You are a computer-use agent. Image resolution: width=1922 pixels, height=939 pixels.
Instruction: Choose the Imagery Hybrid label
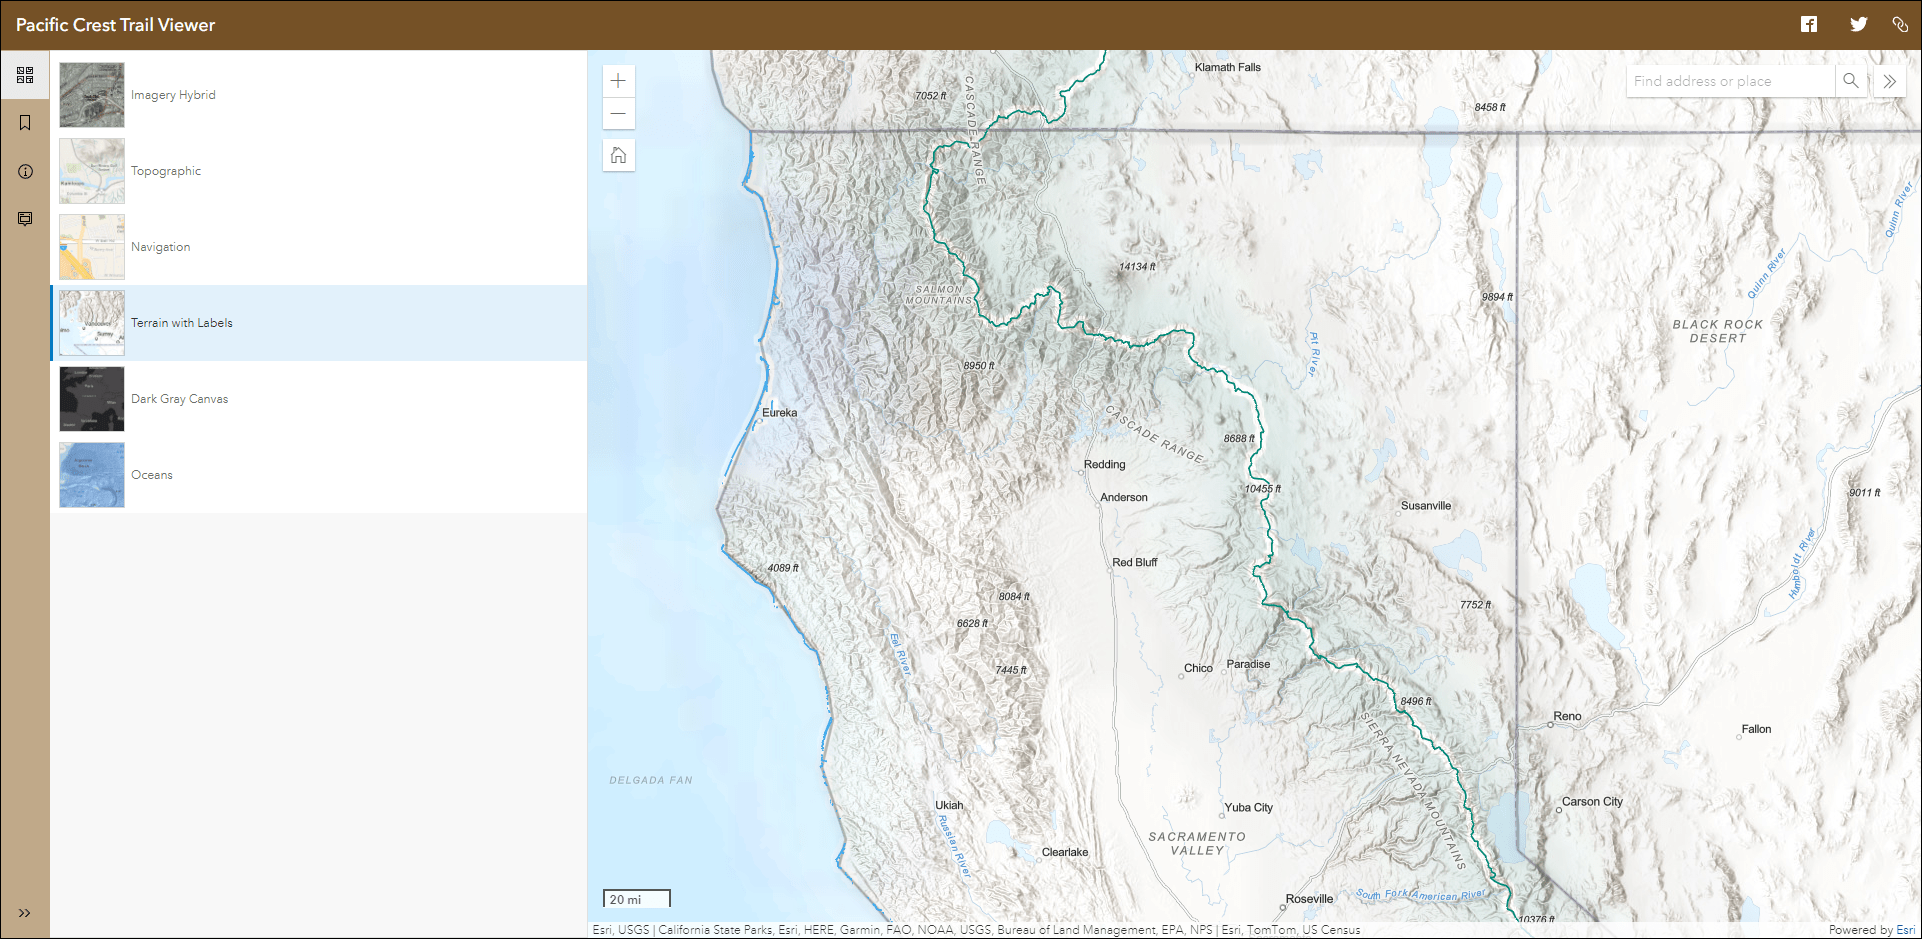(x=173, y=95)
